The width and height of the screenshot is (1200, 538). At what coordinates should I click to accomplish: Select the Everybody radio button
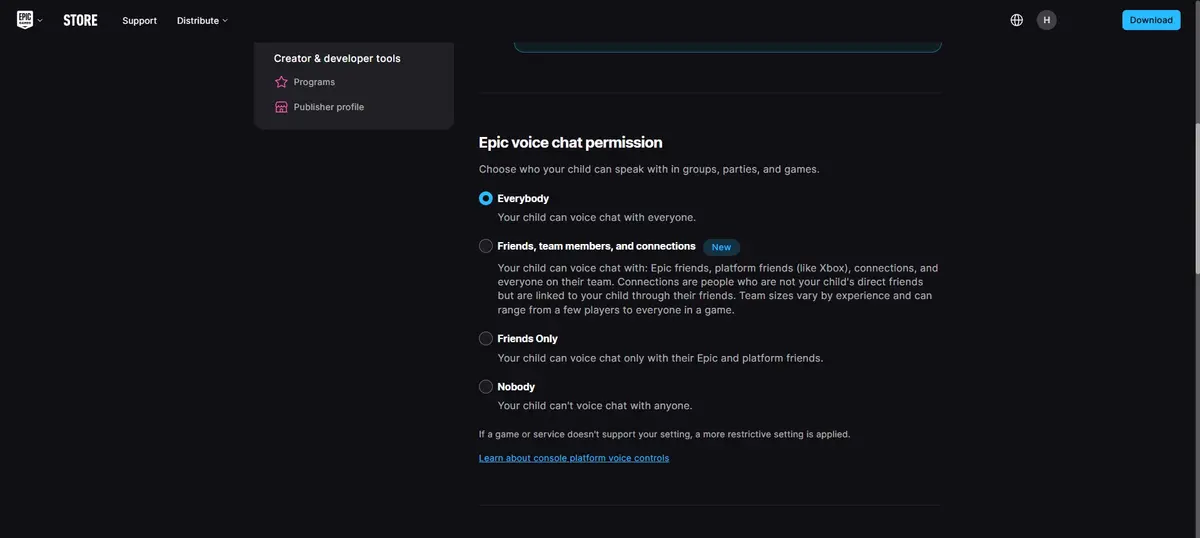click(x=486, y=198)
